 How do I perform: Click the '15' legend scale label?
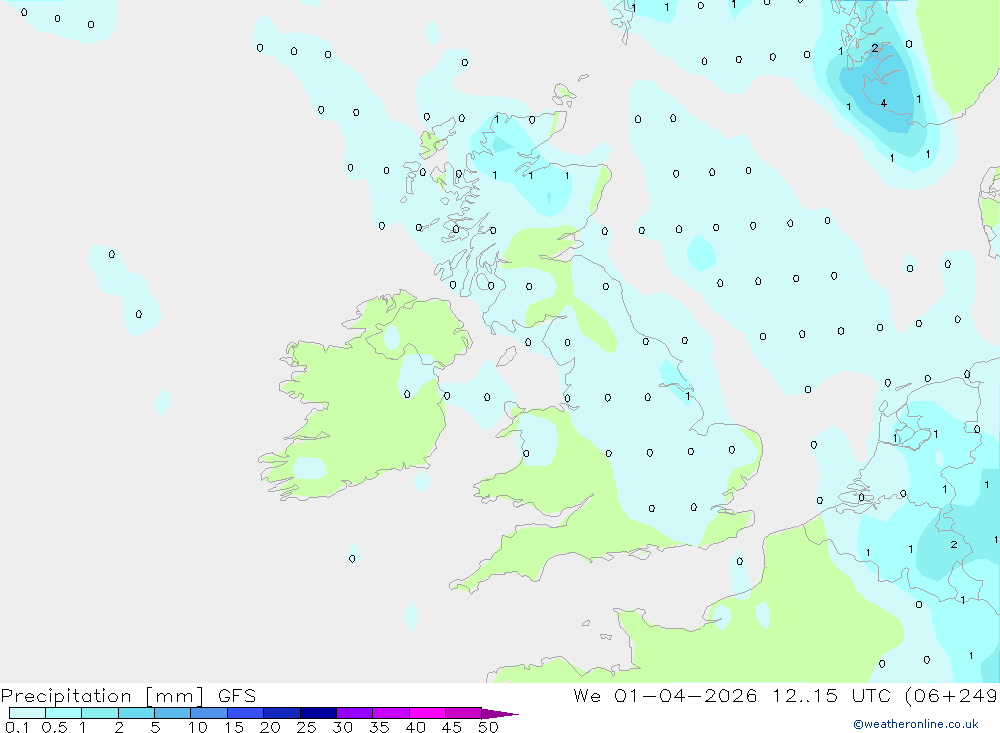click(x=233, y=727)
